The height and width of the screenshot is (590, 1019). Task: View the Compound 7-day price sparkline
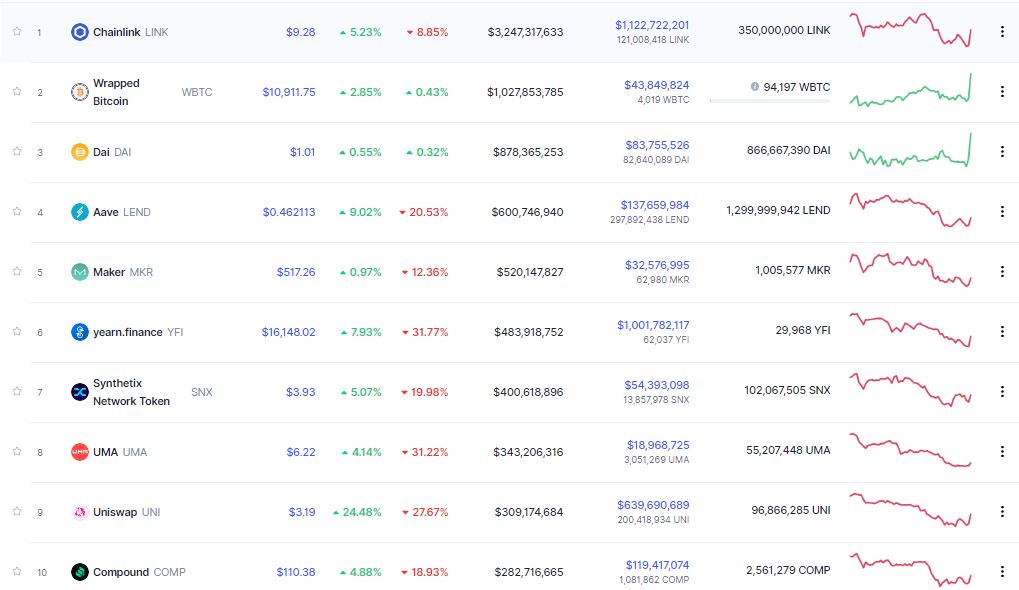(910, 570)
